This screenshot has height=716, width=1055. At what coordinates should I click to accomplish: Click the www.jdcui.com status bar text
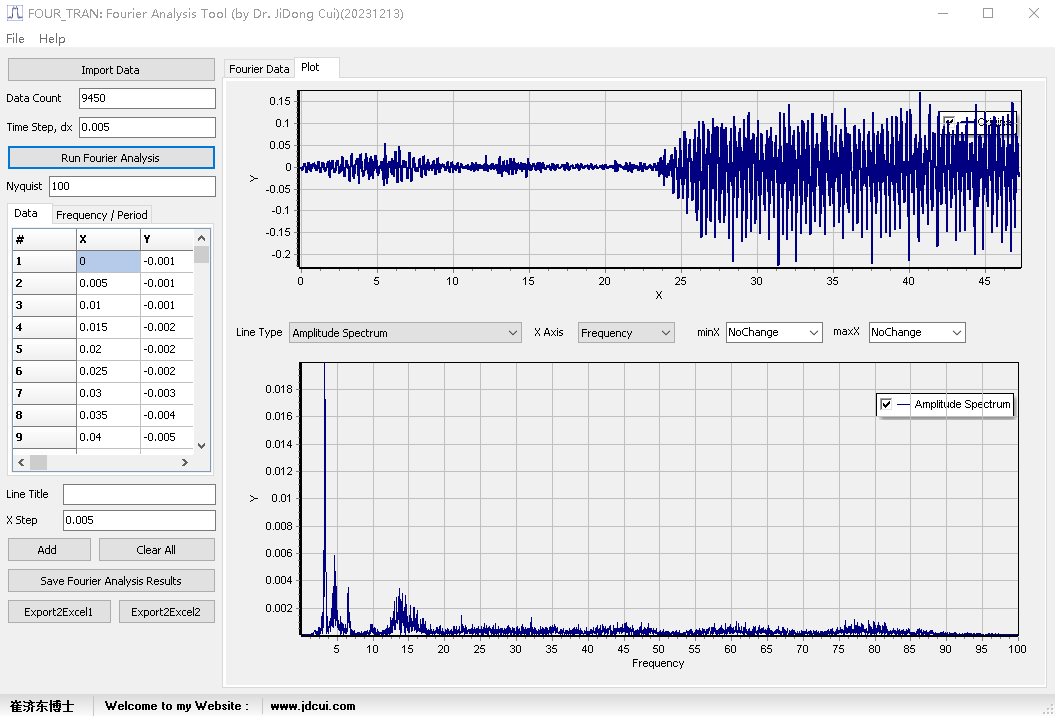click(313, 706)
